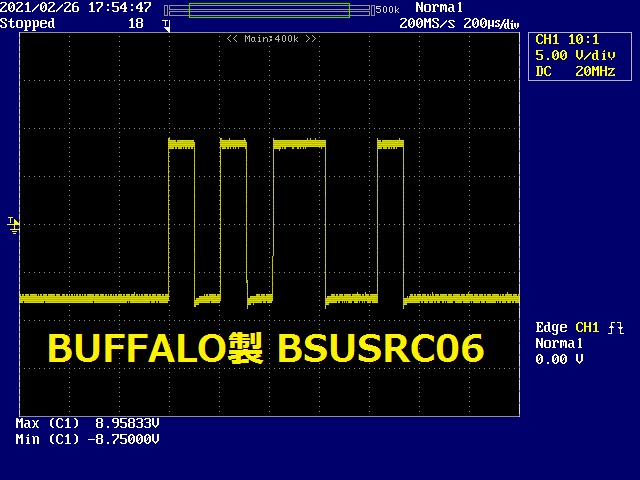Click the BUFFALO製 BSUSRC06 caption text
The image size is (640, 480).
coord(266,348)
